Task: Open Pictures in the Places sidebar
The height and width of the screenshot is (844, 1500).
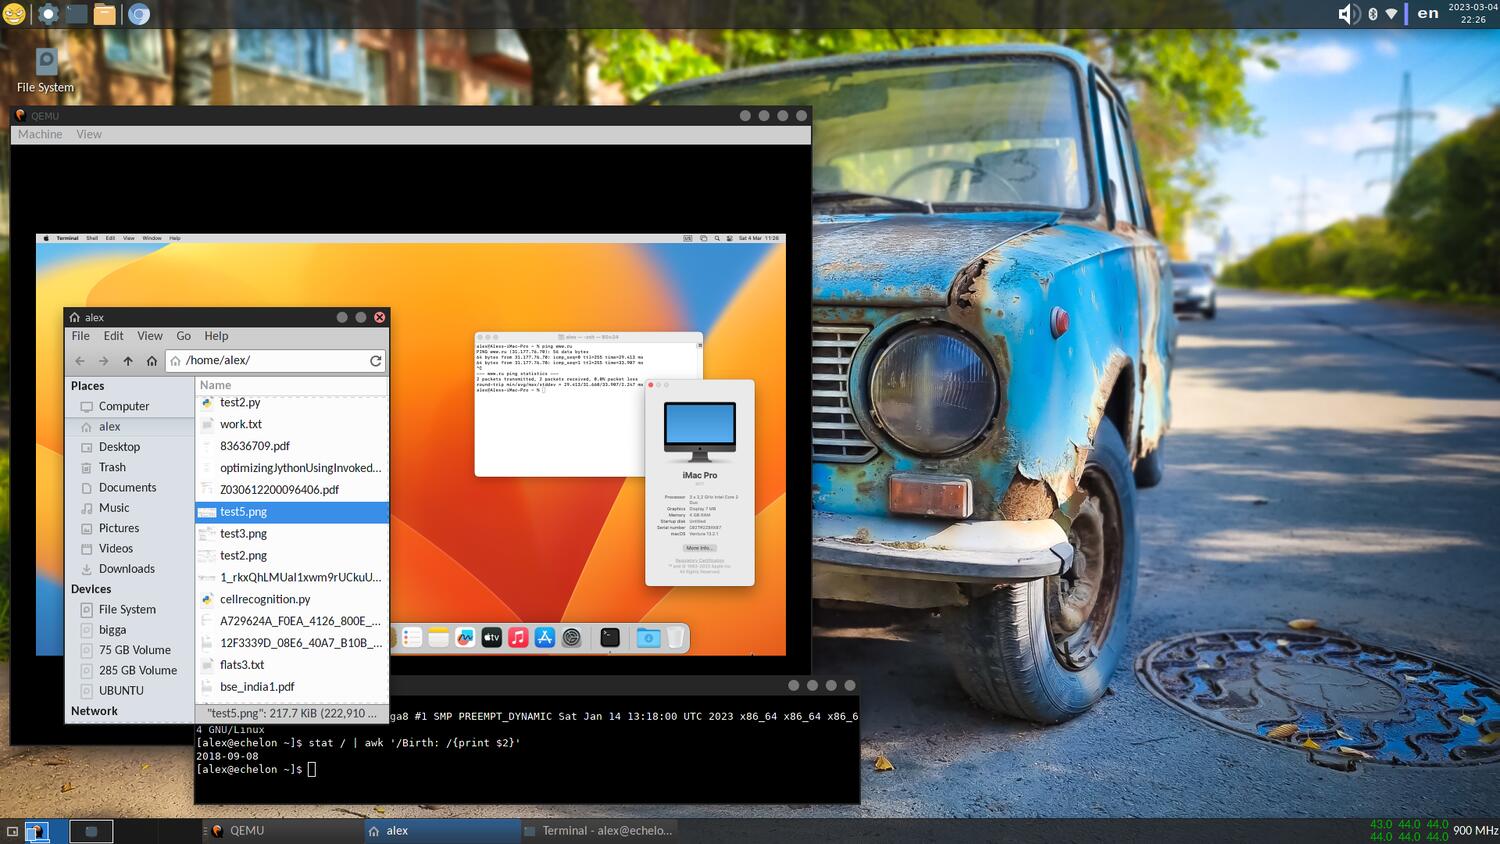Action: 130,528
